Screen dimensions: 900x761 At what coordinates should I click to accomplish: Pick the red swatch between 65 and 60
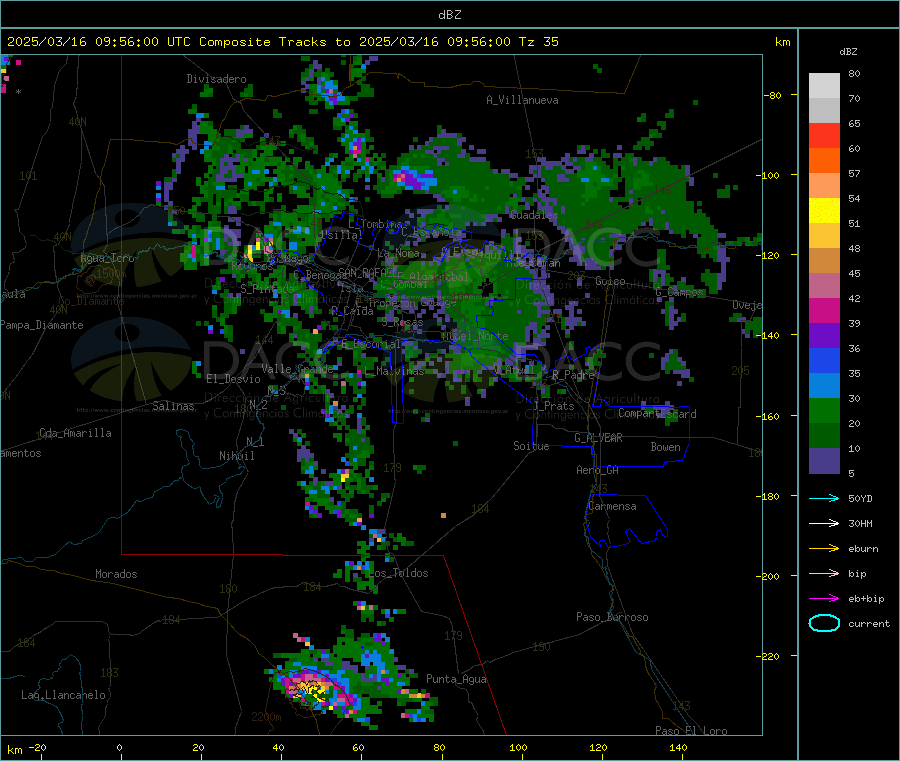pos(824,135)
